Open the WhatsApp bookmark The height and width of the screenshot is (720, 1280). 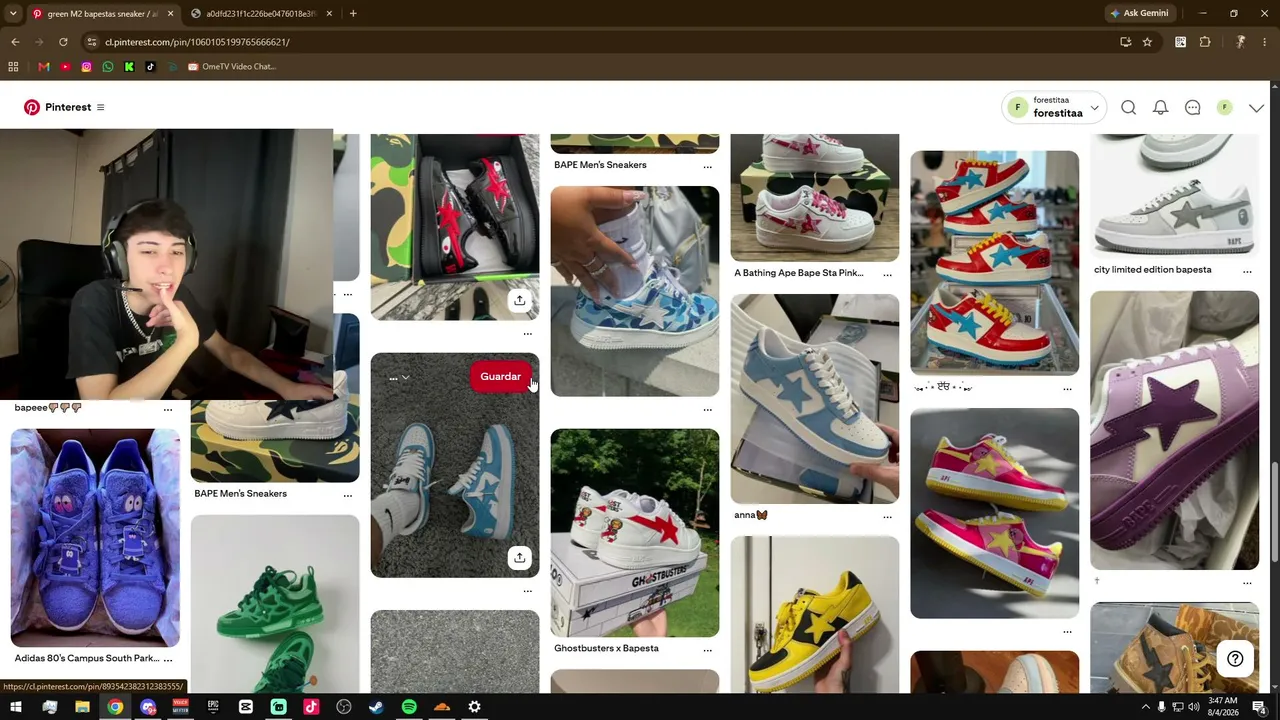(x=108, y=67)
